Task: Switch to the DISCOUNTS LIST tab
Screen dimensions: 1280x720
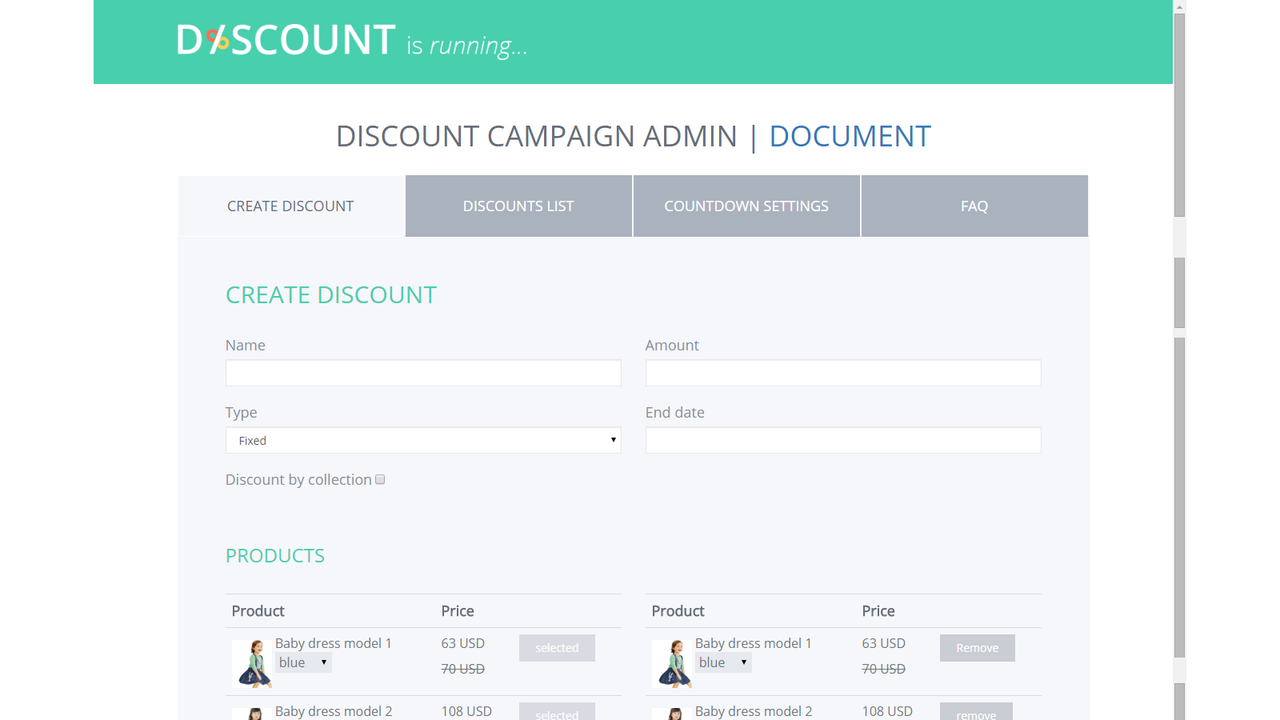Action: (518, 205)
